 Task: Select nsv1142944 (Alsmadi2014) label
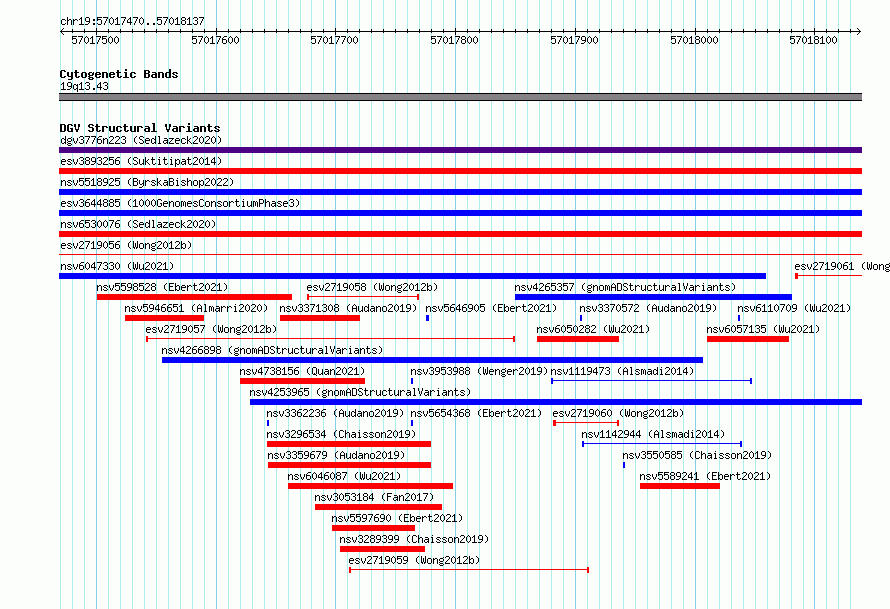(x=653, y=434)
